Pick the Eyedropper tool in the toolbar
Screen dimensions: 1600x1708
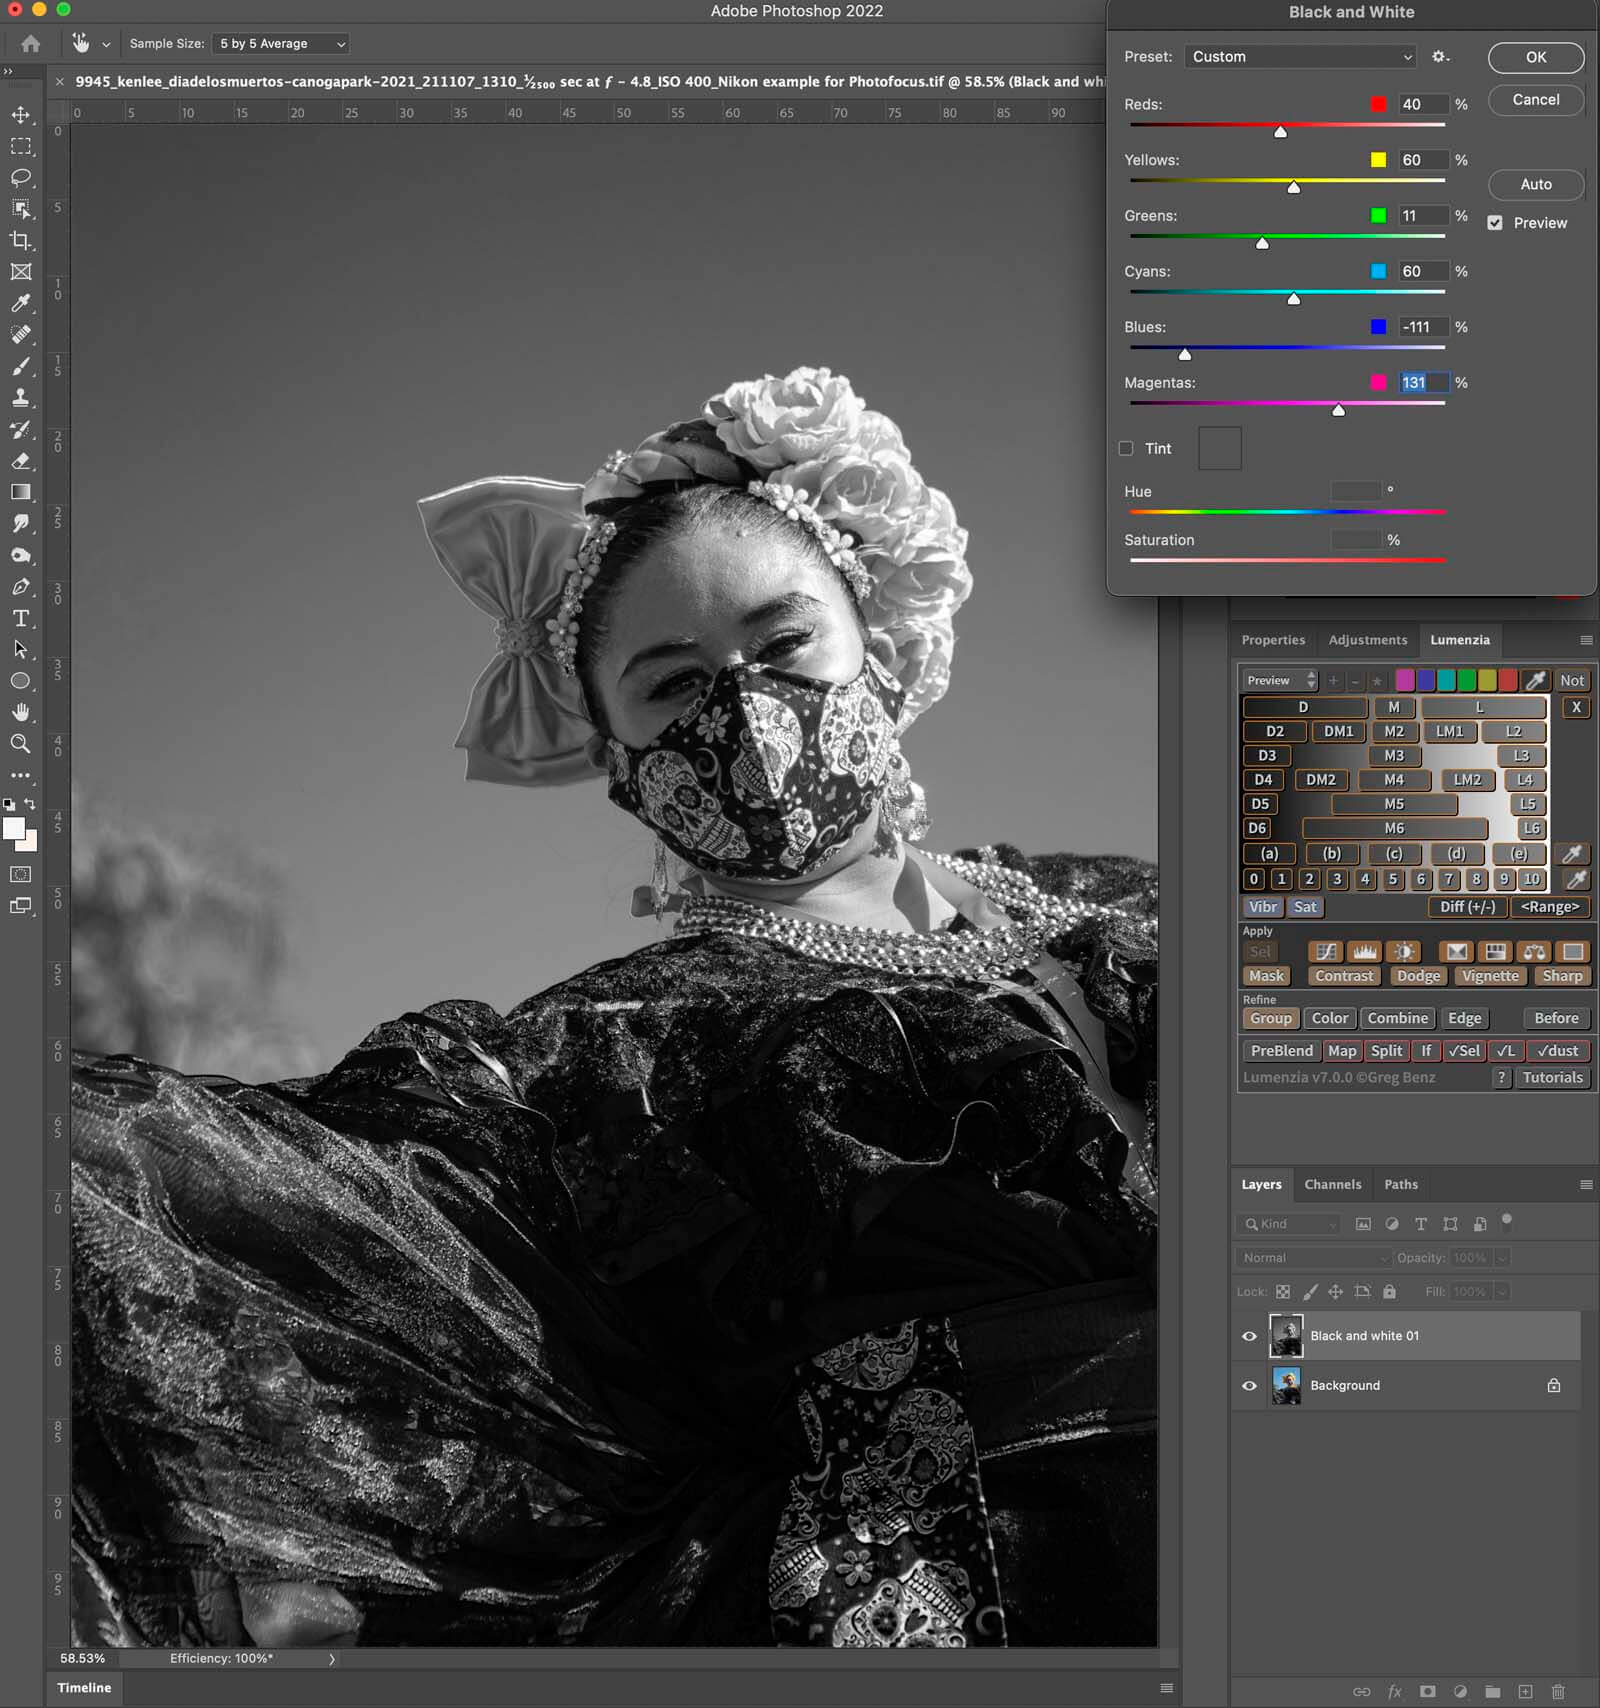point(20,303)
